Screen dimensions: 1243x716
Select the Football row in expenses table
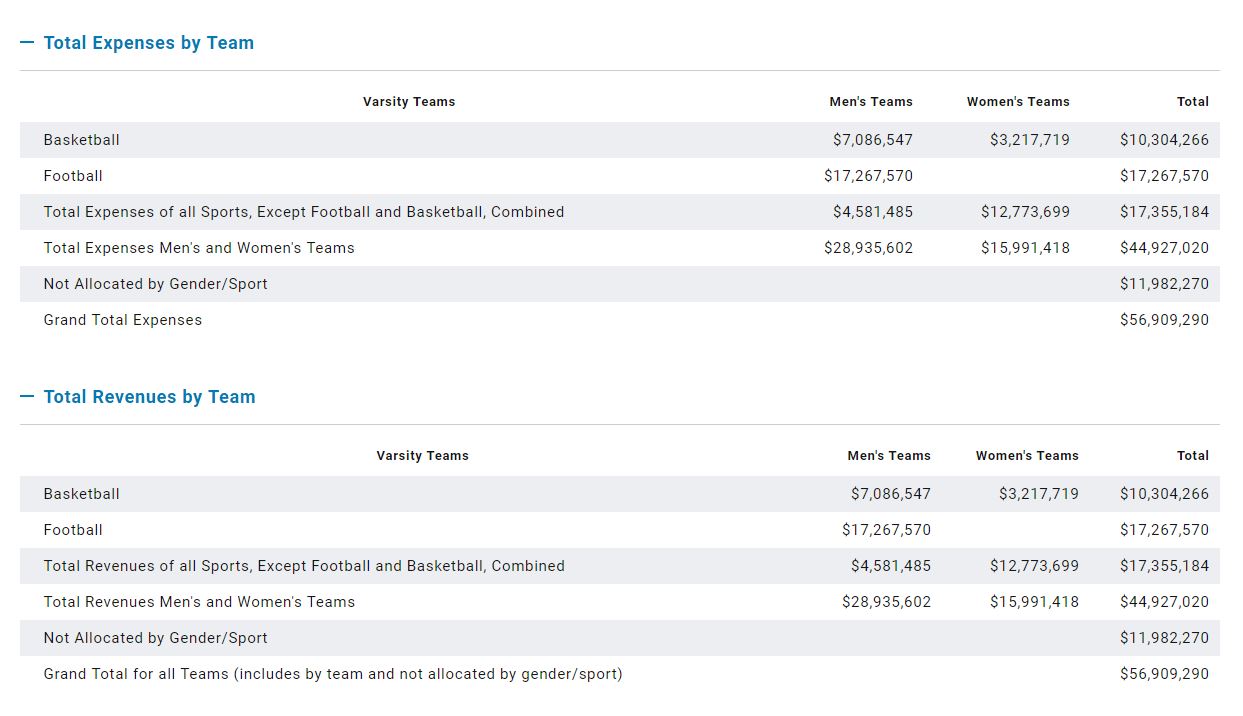coord(73,176)
